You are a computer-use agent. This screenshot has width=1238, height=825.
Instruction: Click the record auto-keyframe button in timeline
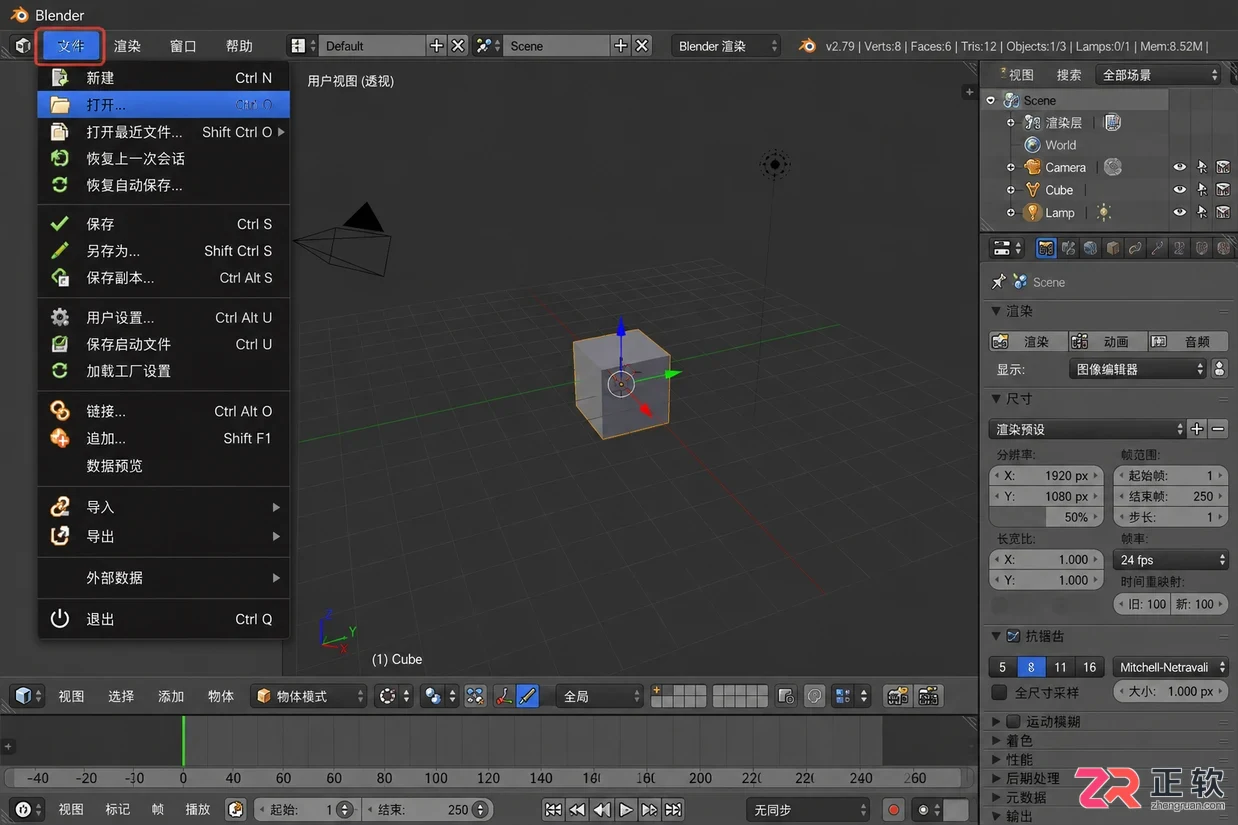pyautogui.click(x=894, y=810)
